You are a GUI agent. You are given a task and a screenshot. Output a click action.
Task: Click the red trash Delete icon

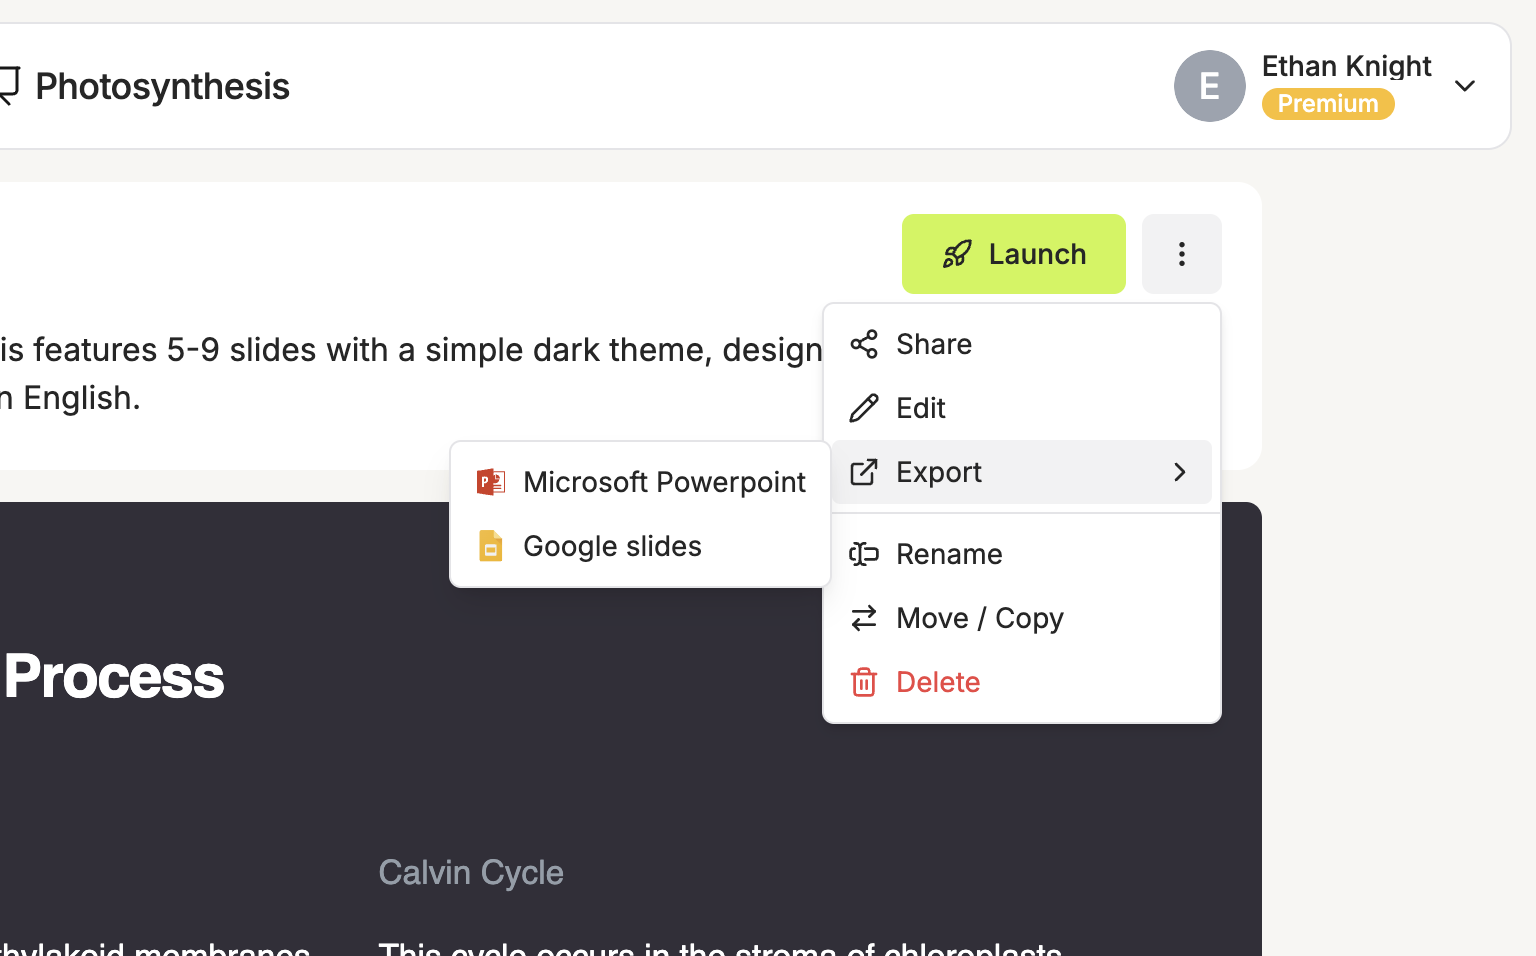(x=864, y=682)
